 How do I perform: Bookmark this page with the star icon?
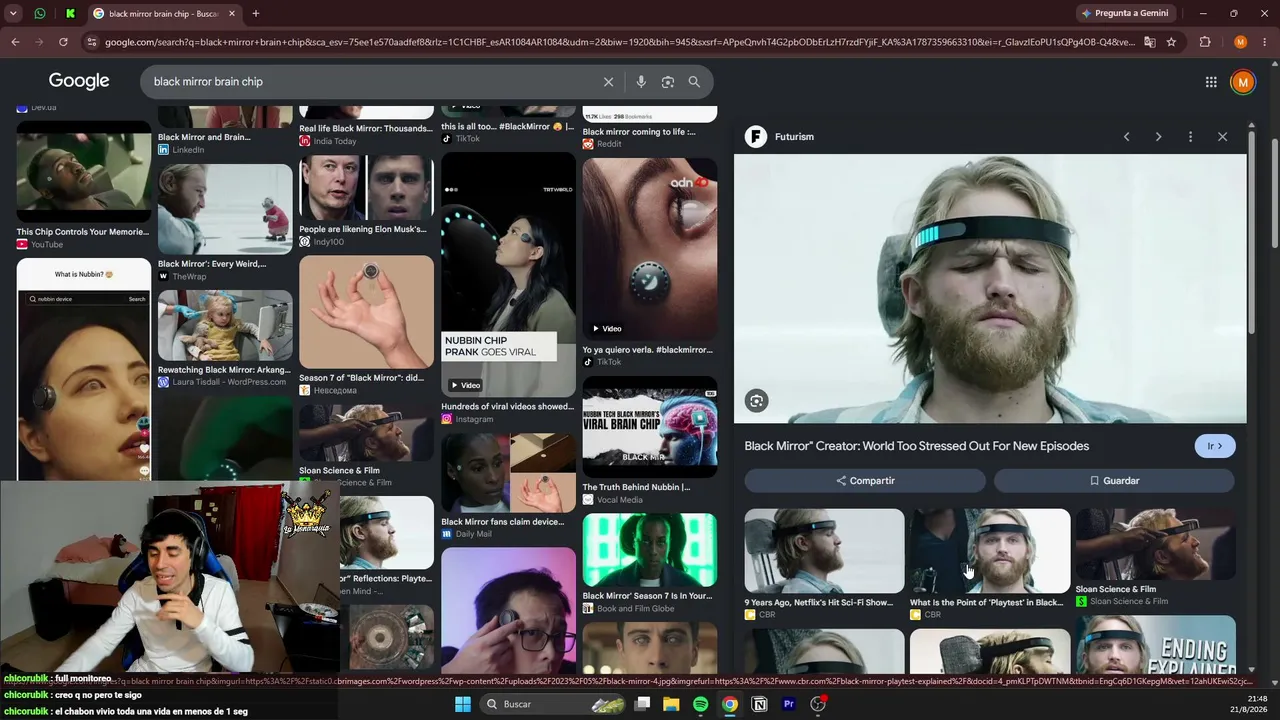(1171, 42)
